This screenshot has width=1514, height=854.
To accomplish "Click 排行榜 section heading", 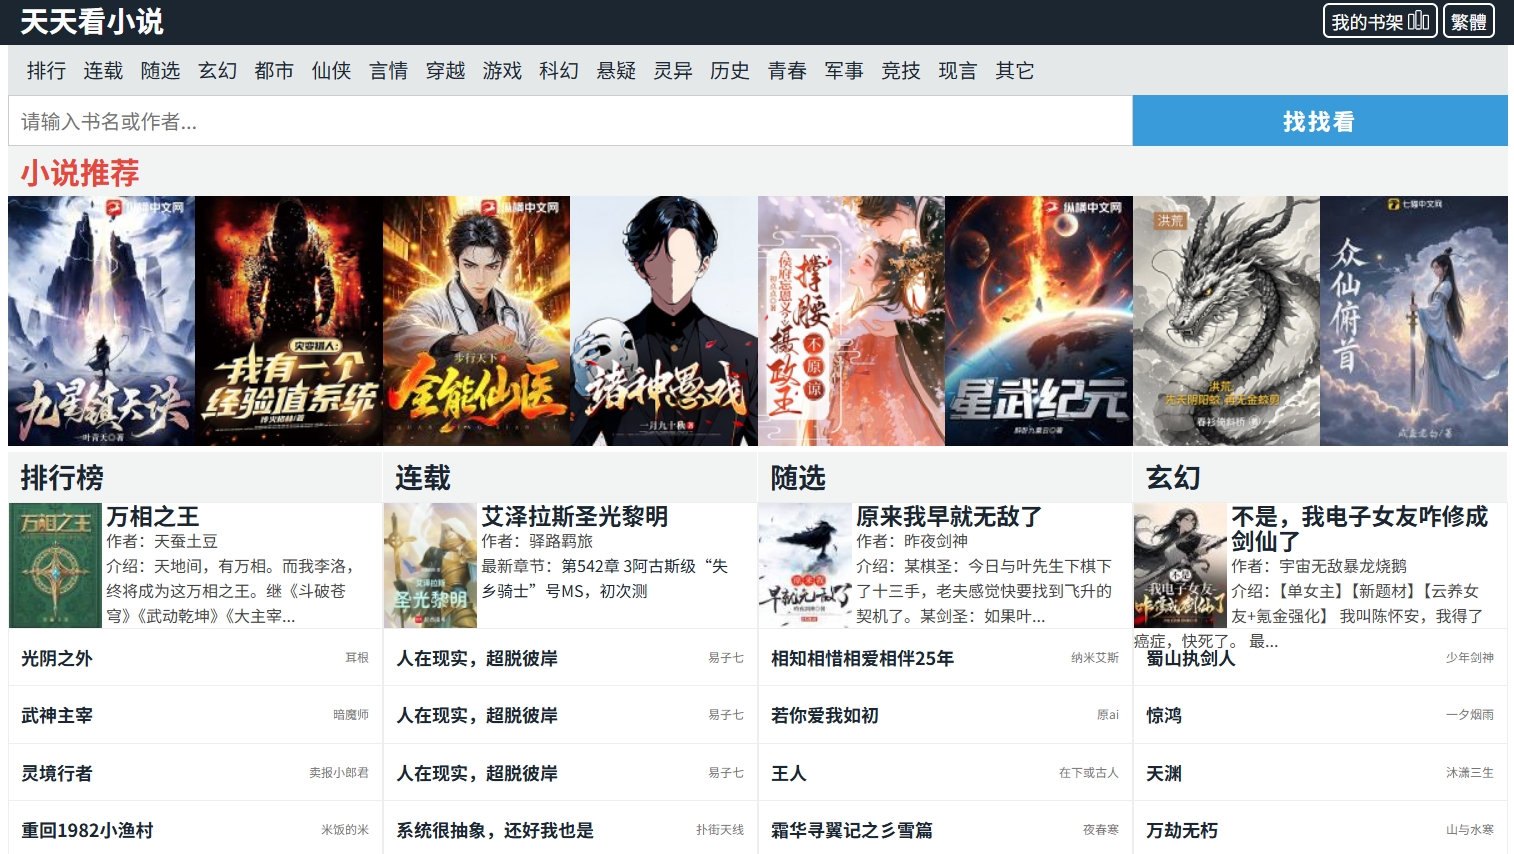I will pyautogui.click(x=62, y=477).
